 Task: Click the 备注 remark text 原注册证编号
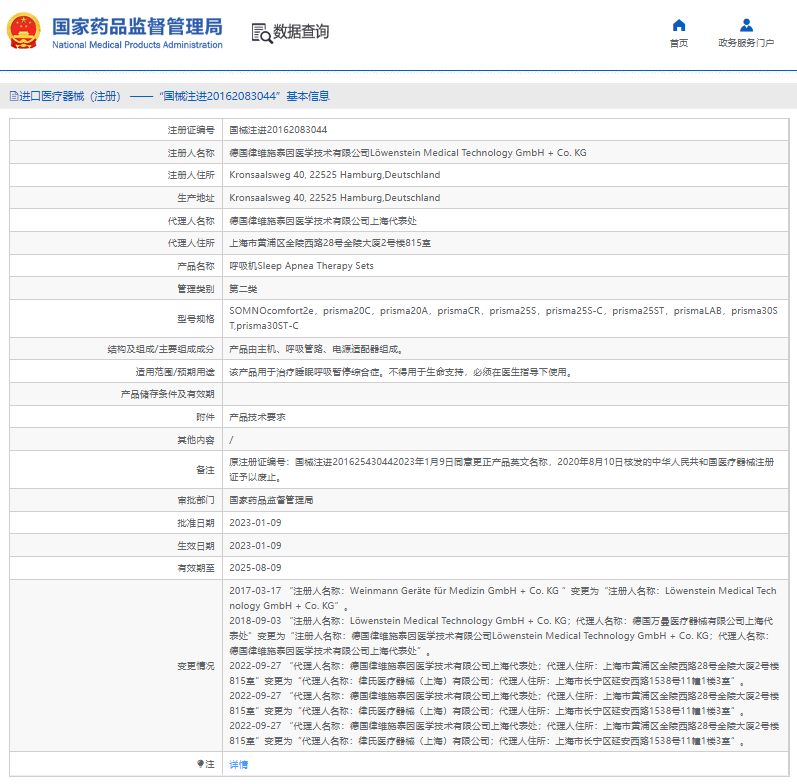tap(502, 469)
